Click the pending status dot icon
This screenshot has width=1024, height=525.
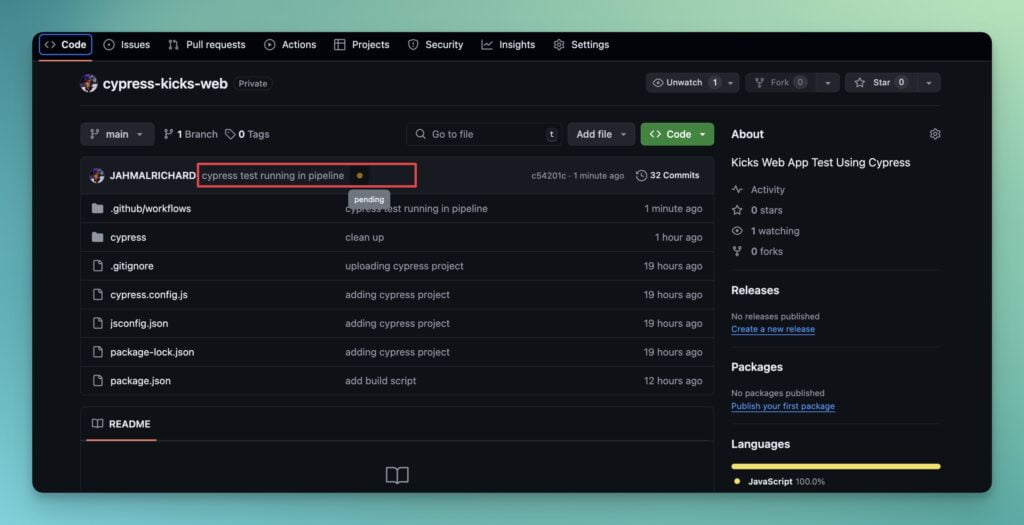pos(359,175)
